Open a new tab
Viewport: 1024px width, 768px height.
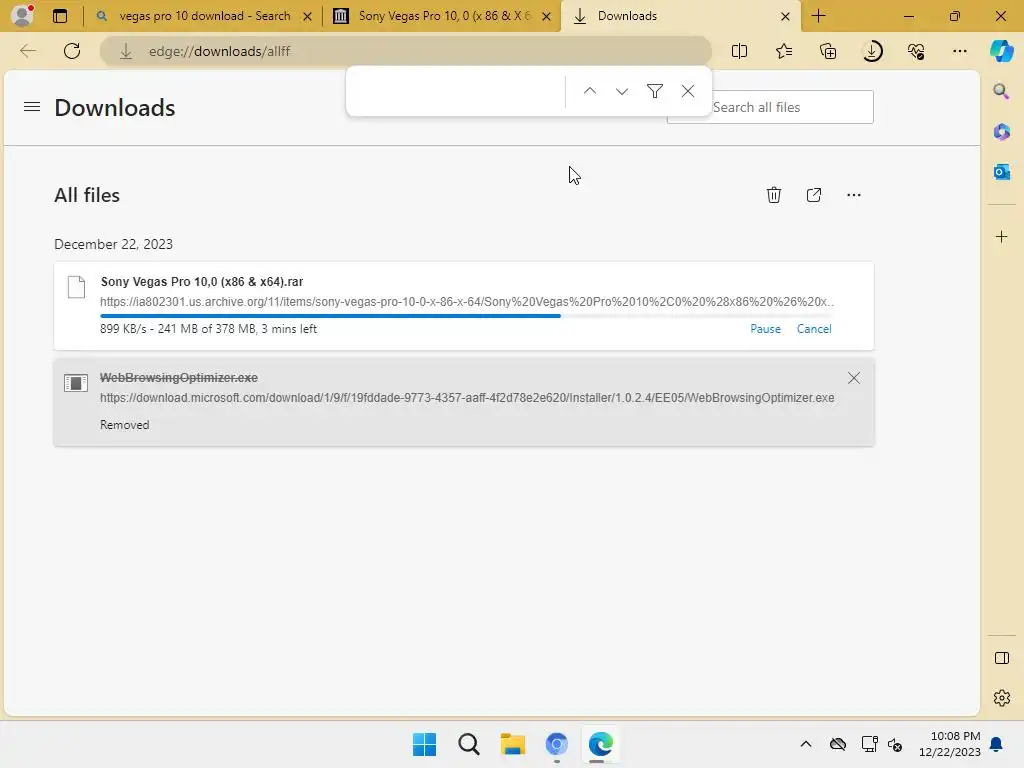click(818, 16)
